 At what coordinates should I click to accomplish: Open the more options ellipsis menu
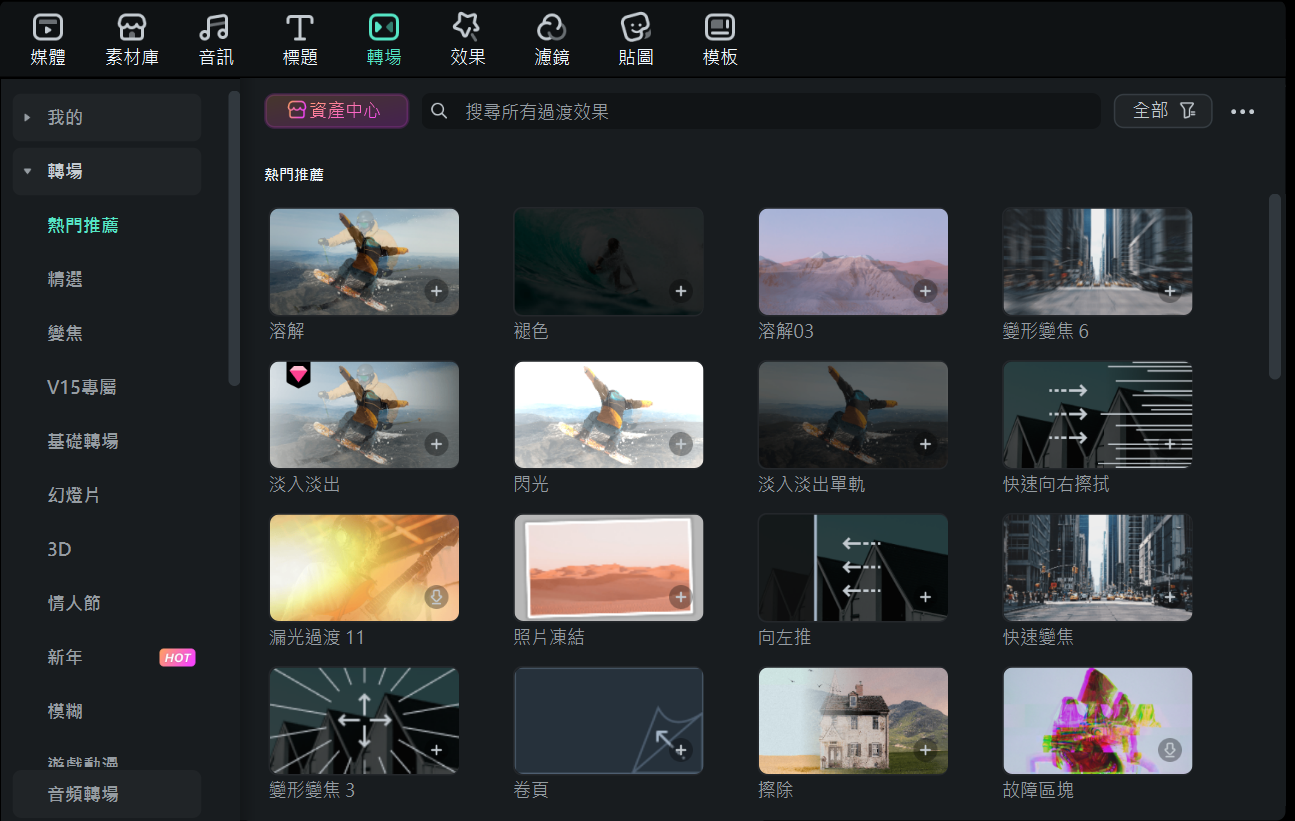(x=1242, y=112)
